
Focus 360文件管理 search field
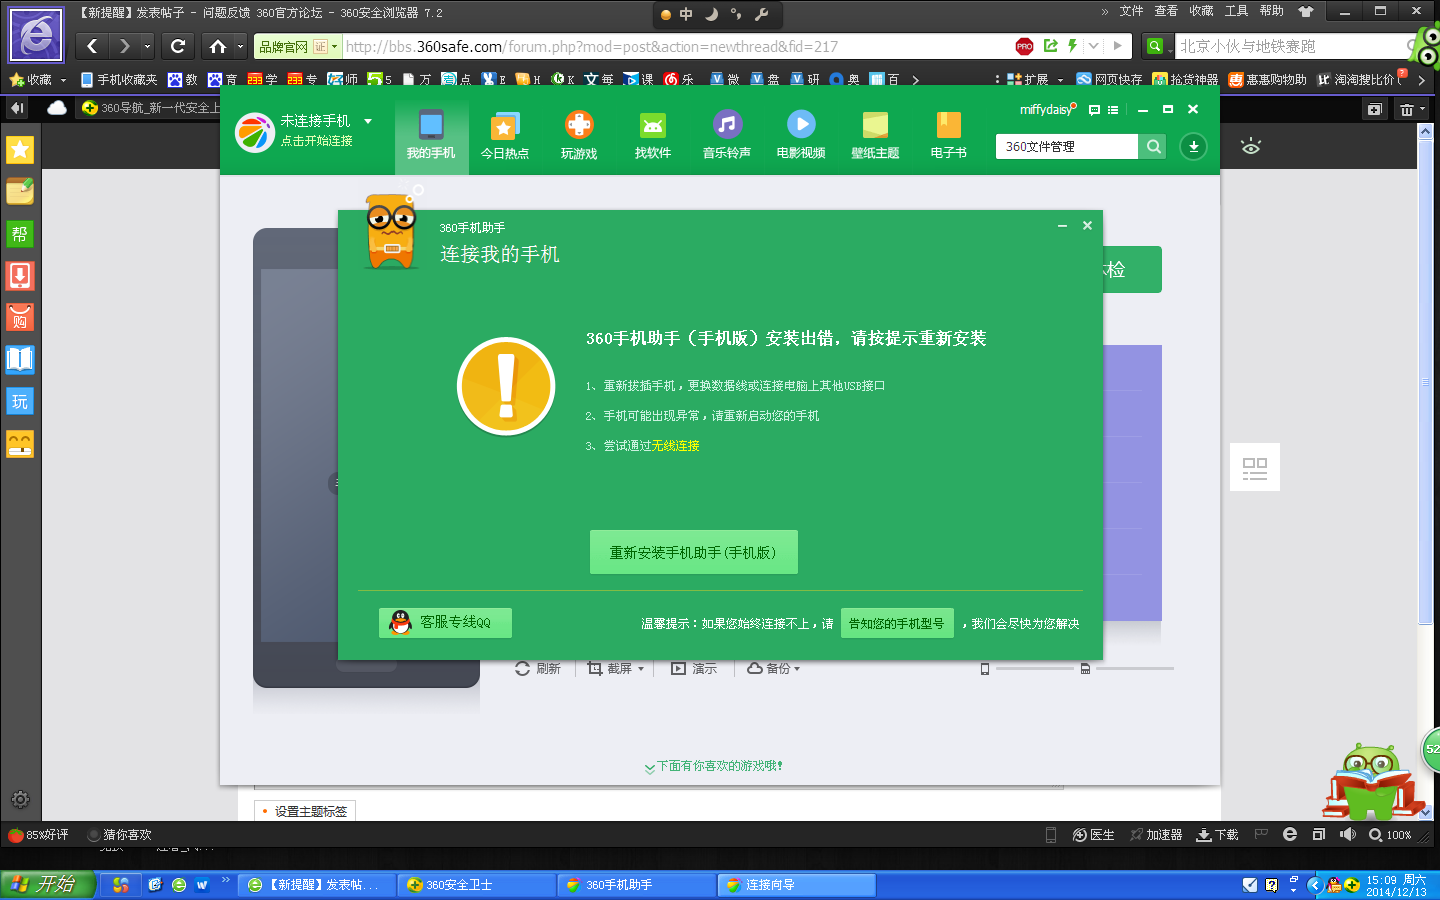(1067, 147)
